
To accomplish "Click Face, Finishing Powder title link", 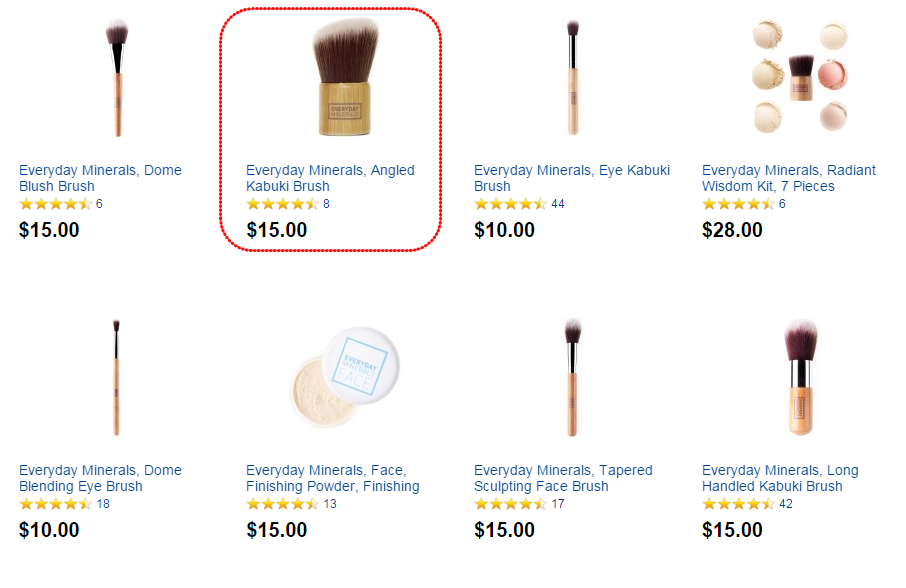I will coord(332,478).
